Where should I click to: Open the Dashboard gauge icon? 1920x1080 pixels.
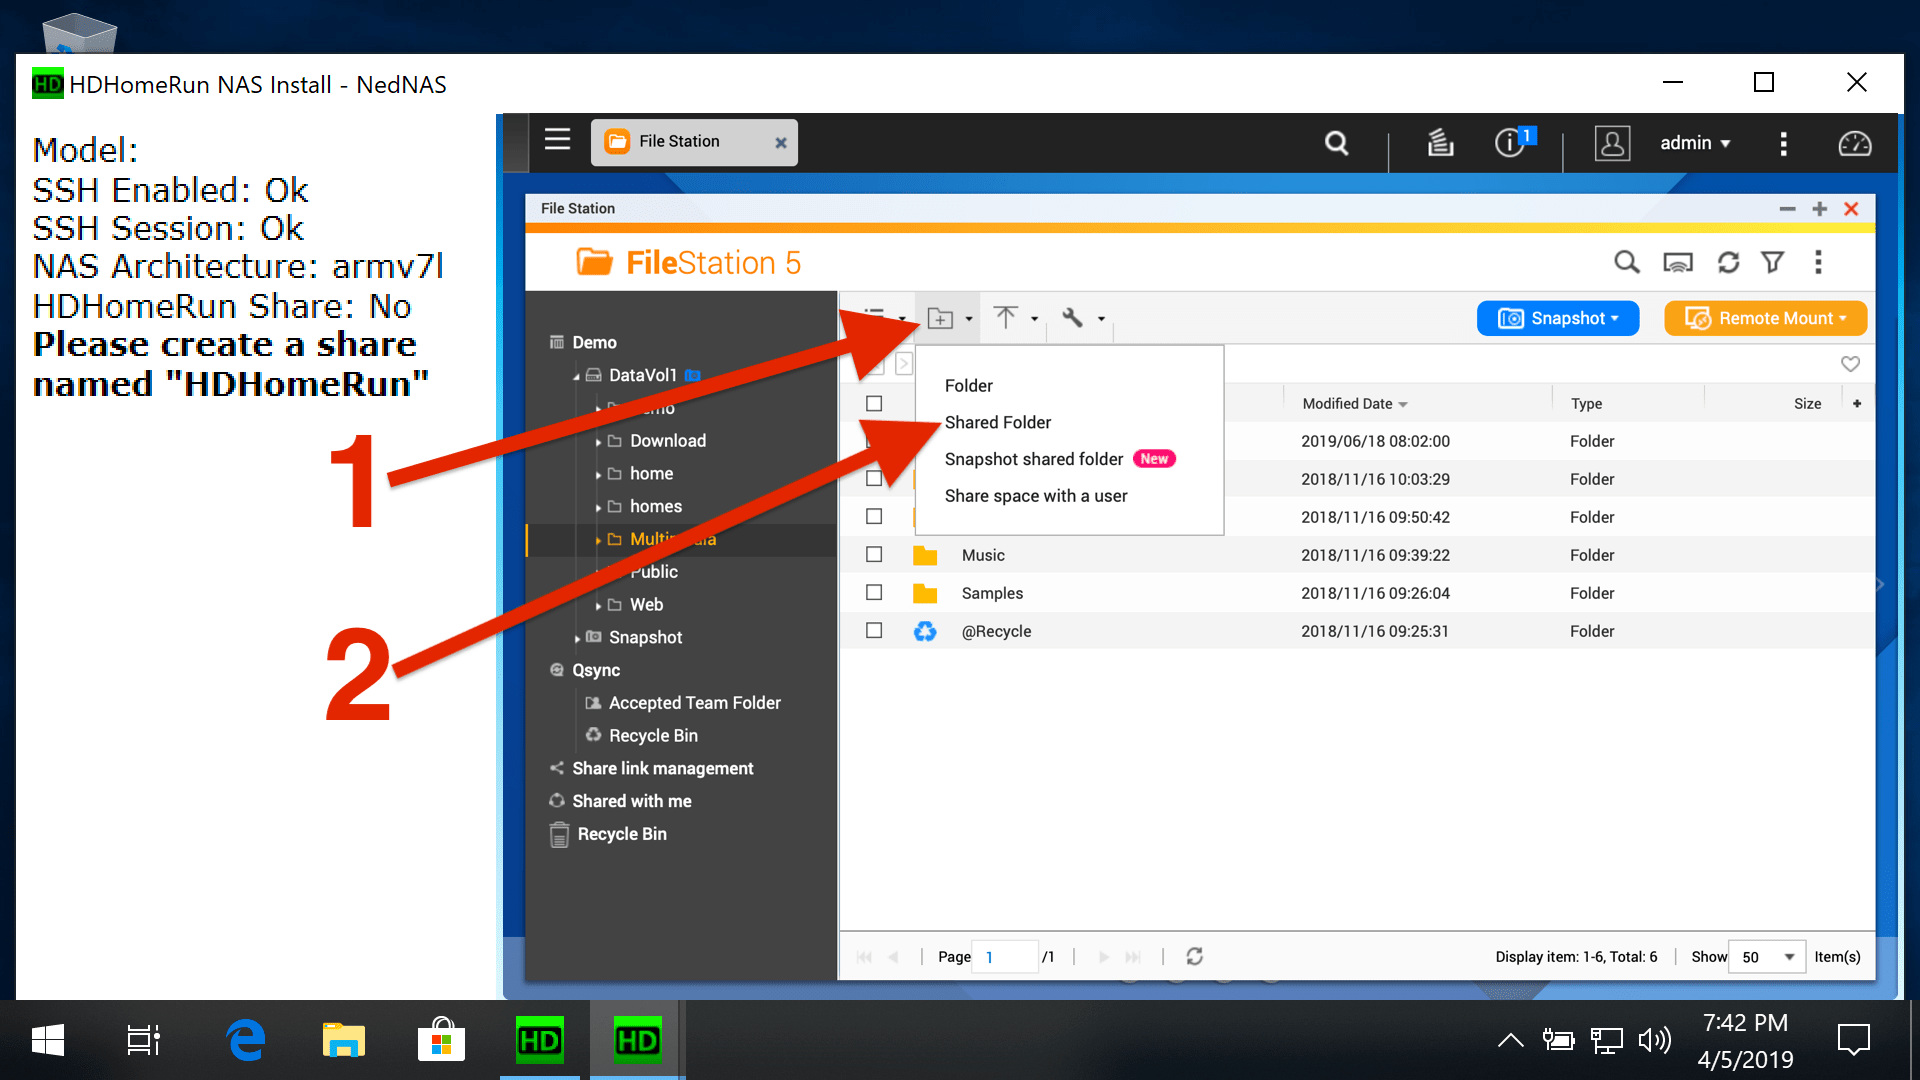pyautogui.click(x=1855, y=143)
